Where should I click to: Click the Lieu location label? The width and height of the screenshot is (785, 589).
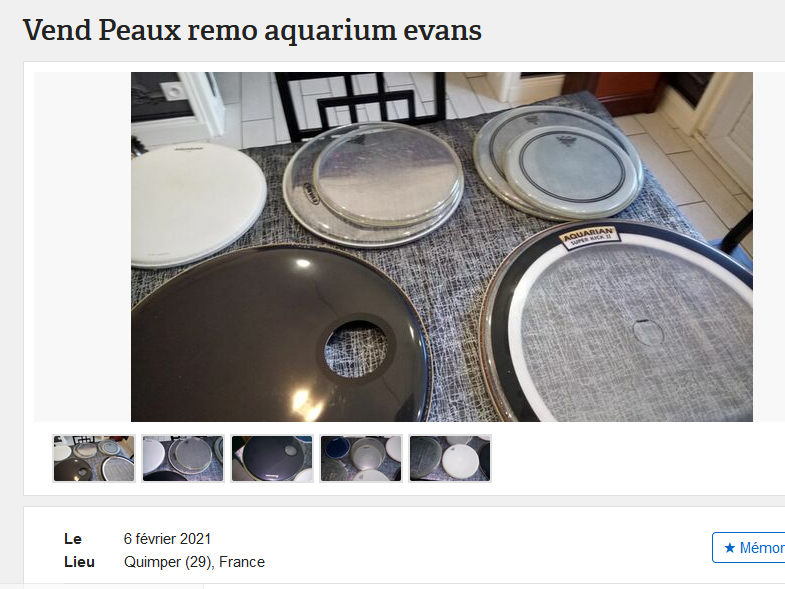coord(79,562)
